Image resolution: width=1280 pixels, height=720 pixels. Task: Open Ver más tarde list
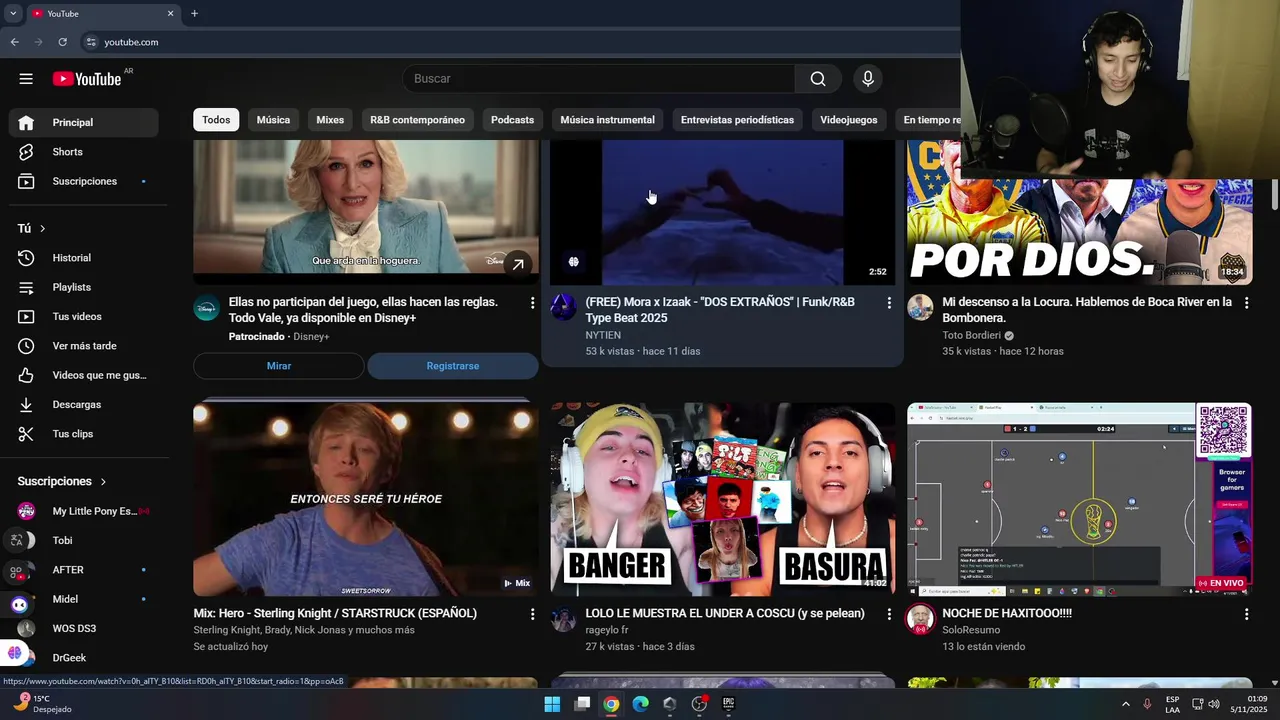[84, 346]
